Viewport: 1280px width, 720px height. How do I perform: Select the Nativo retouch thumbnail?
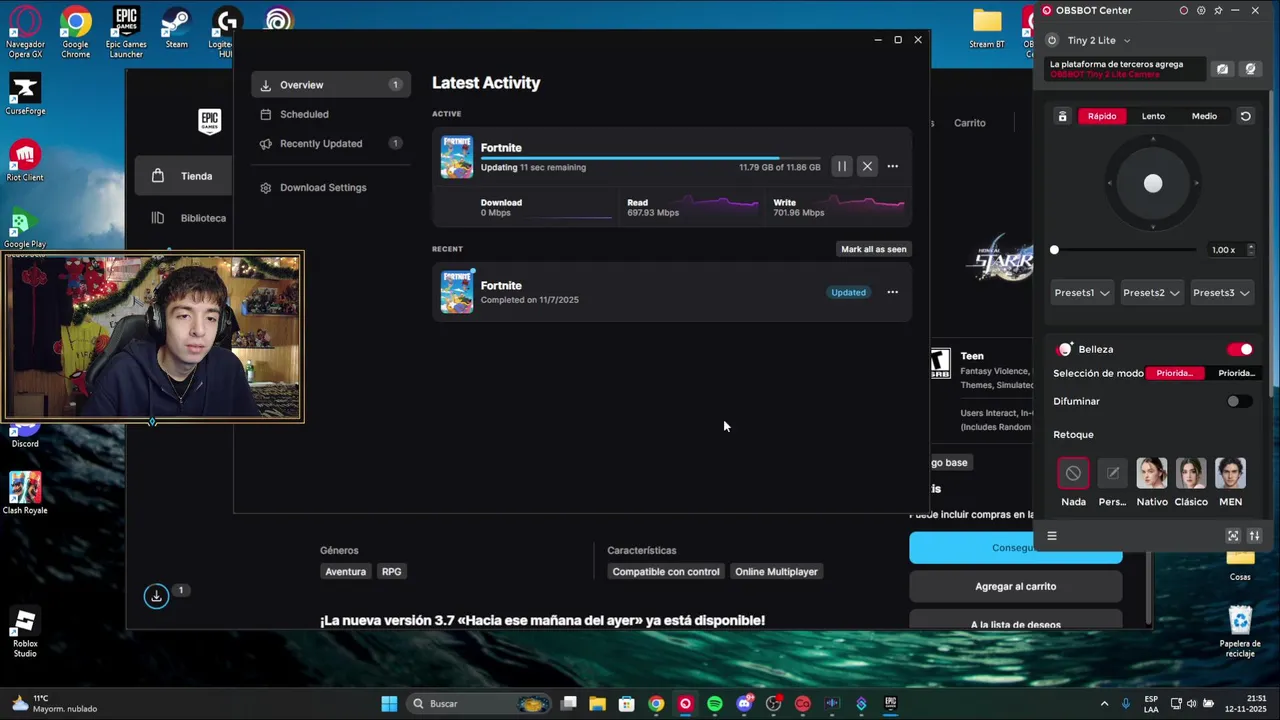pyautogui.click(x=1151, y=473)
